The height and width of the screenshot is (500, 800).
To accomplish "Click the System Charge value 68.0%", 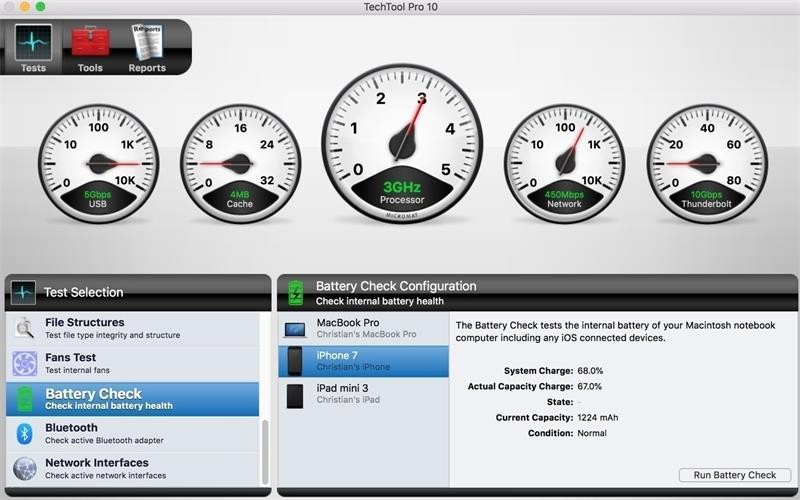I will coord(590,371).
